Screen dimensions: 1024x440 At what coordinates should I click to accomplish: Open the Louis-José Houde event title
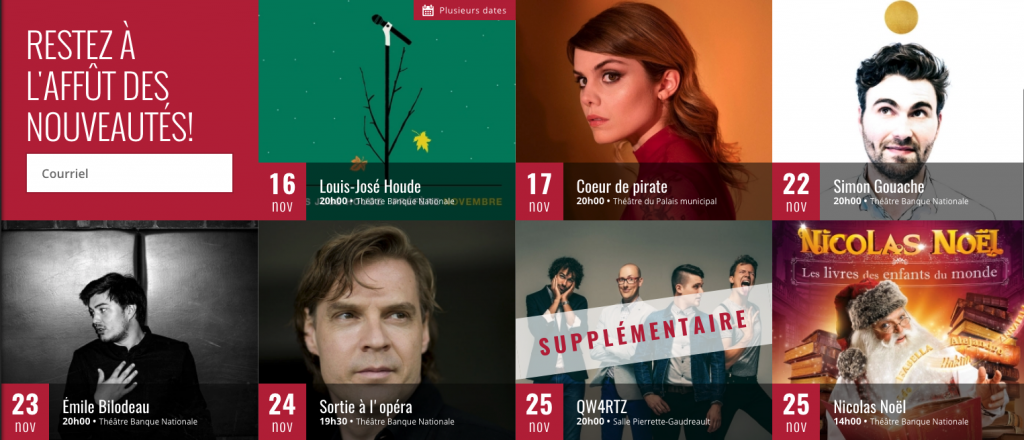click(x=370, y=187)
